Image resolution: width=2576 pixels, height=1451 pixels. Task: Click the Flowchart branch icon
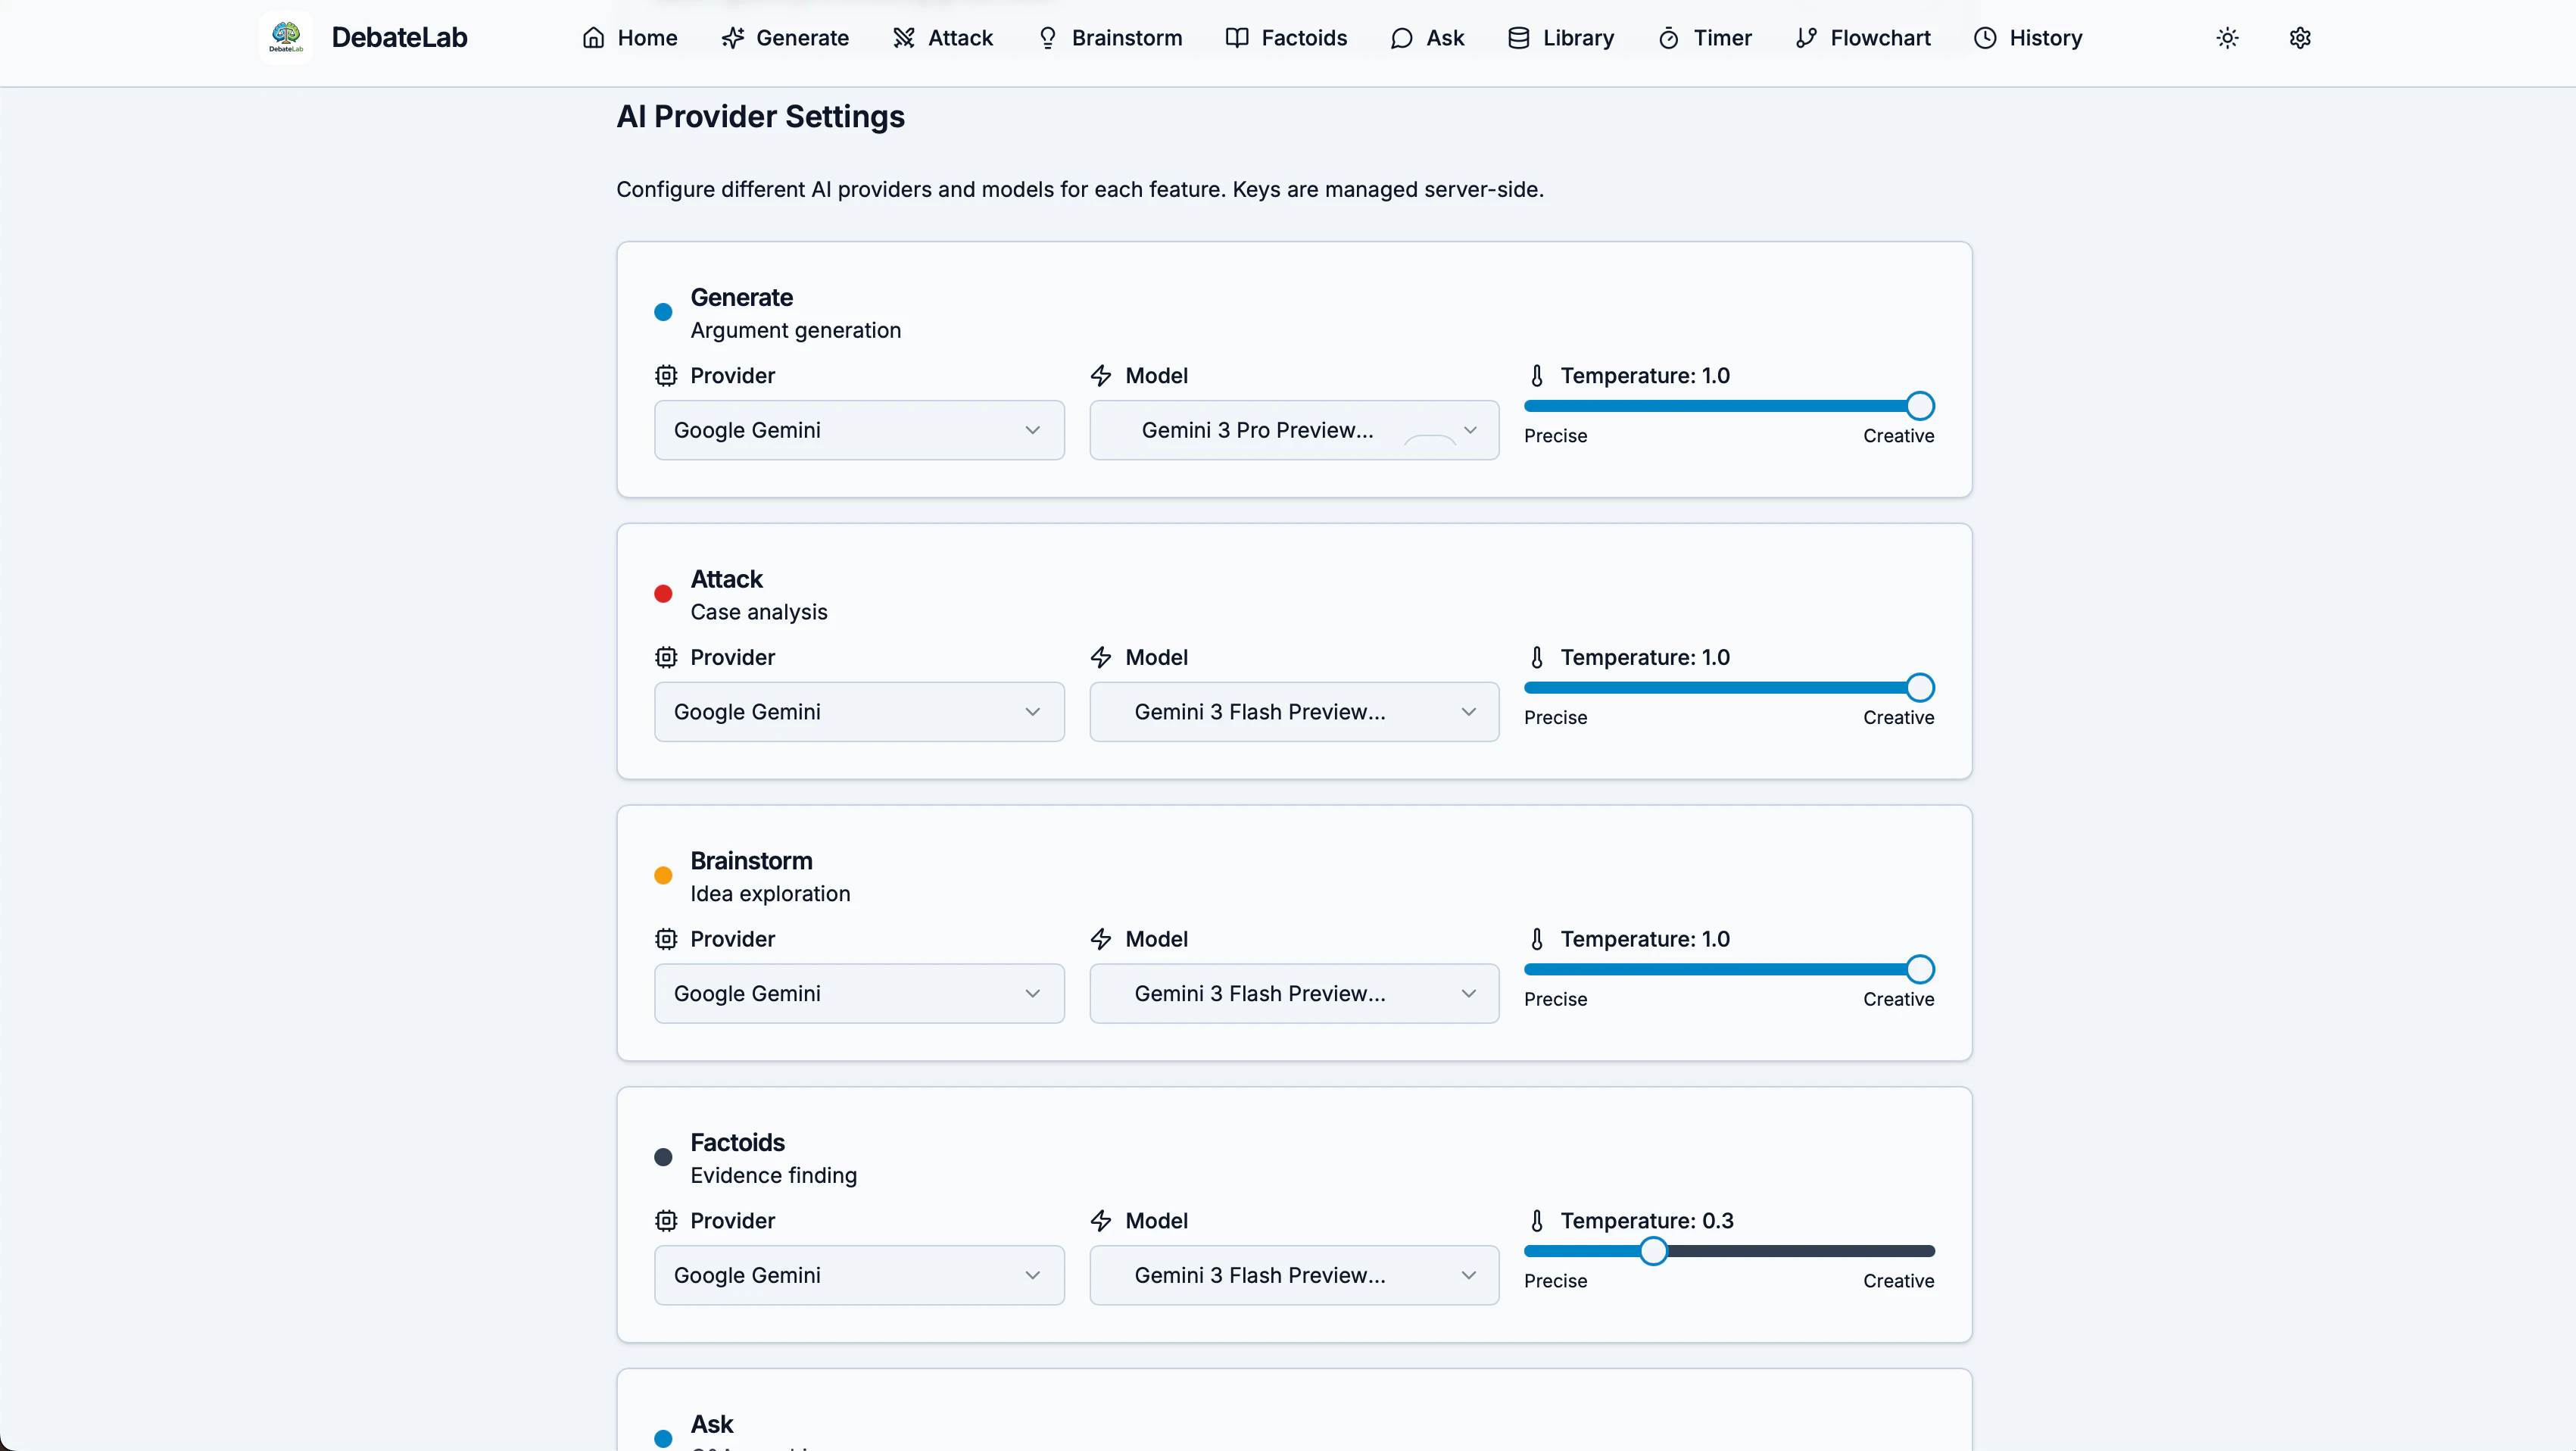click(1806, 38)
